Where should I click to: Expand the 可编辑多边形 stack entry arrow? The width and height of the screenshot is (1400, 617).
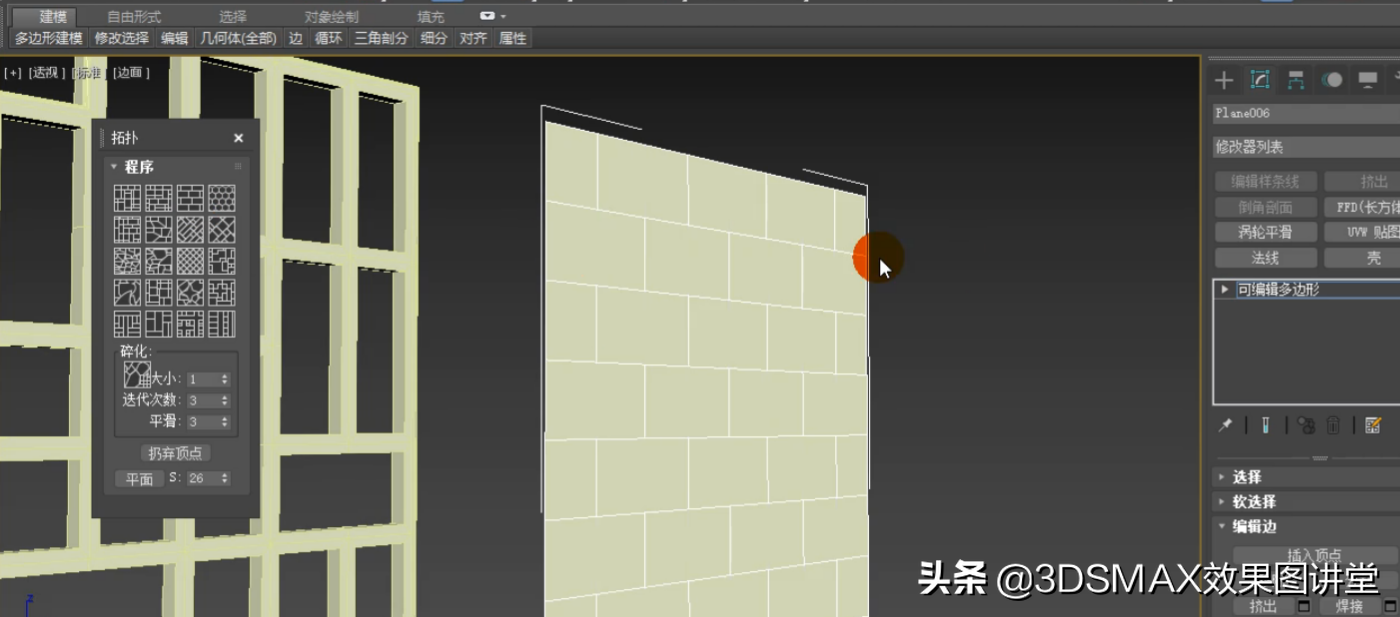[x=1225, y=289]
